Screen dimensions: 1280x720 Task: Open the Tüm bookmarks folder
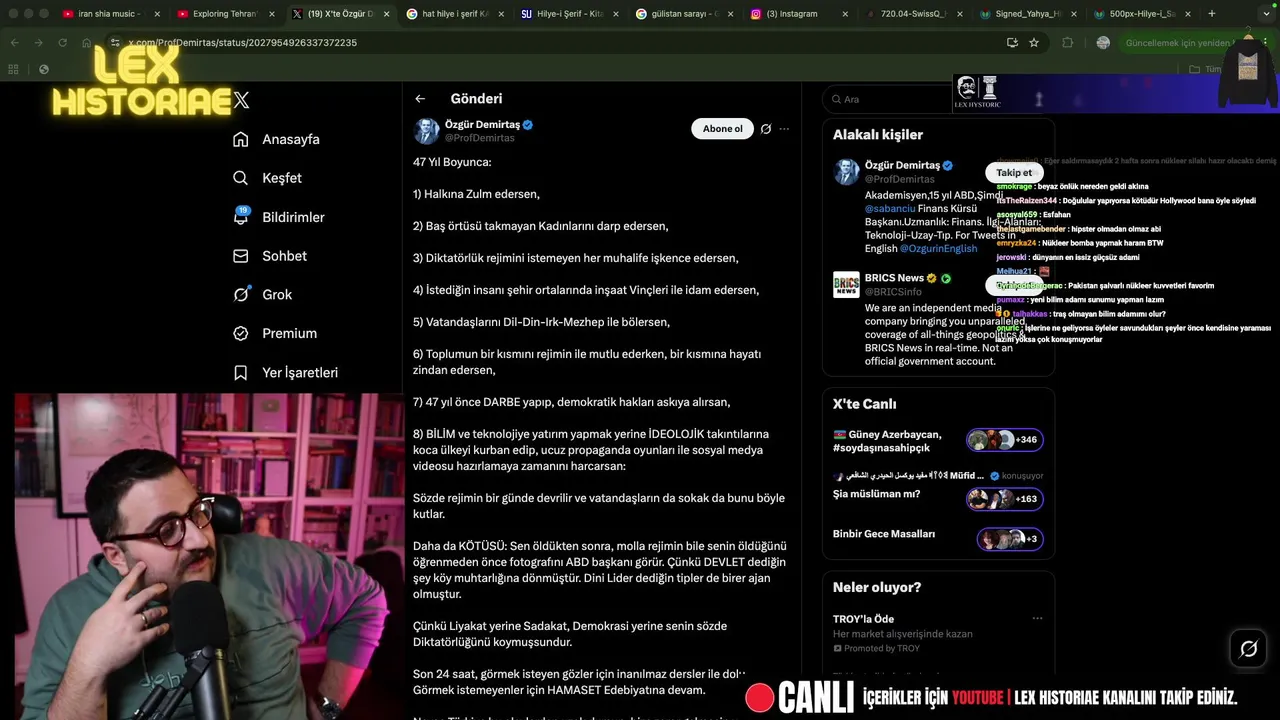(1204, 69)
